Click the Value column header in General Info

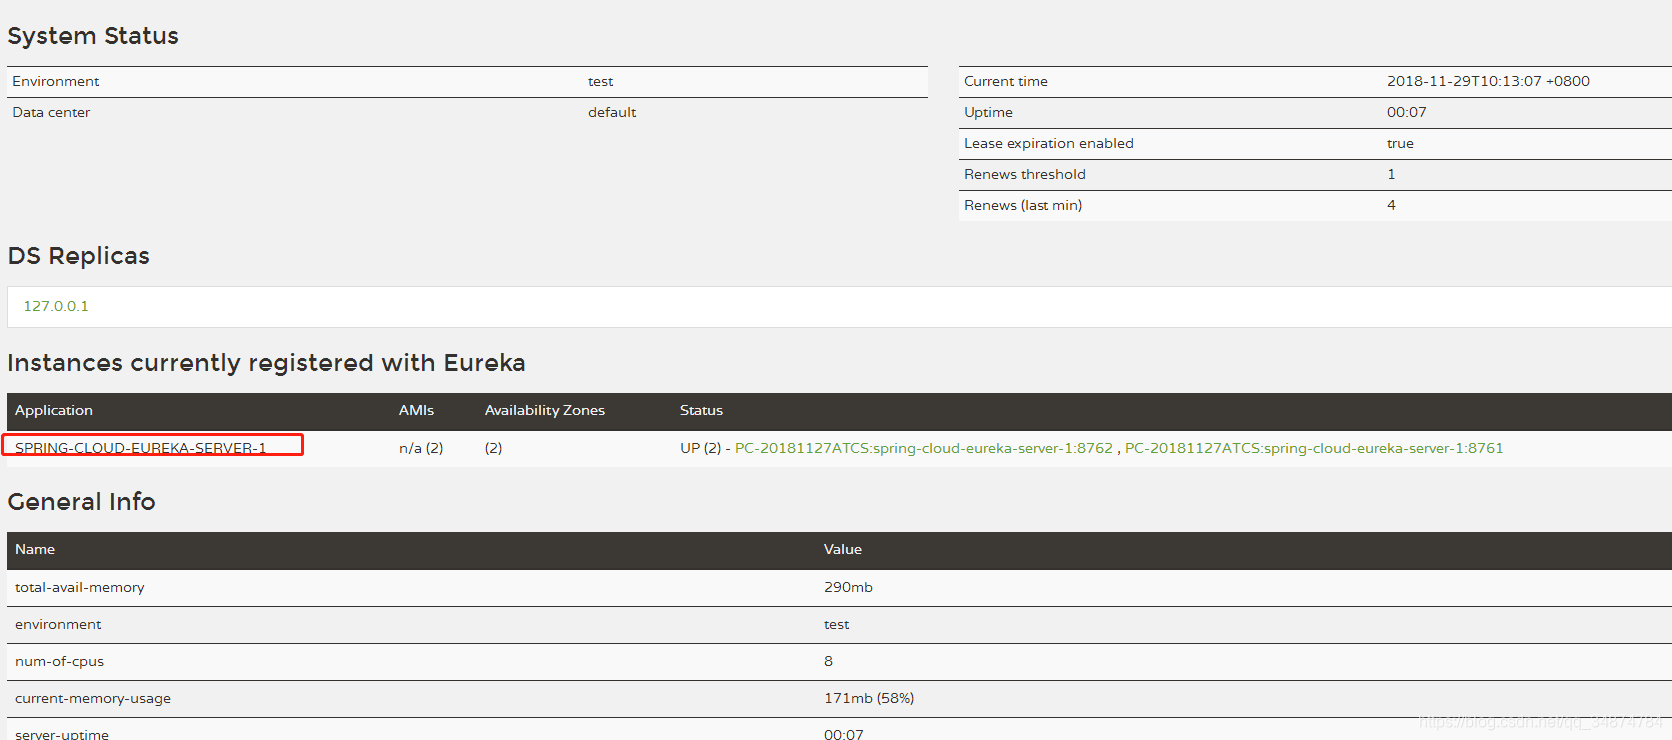[x=843, y=549]
